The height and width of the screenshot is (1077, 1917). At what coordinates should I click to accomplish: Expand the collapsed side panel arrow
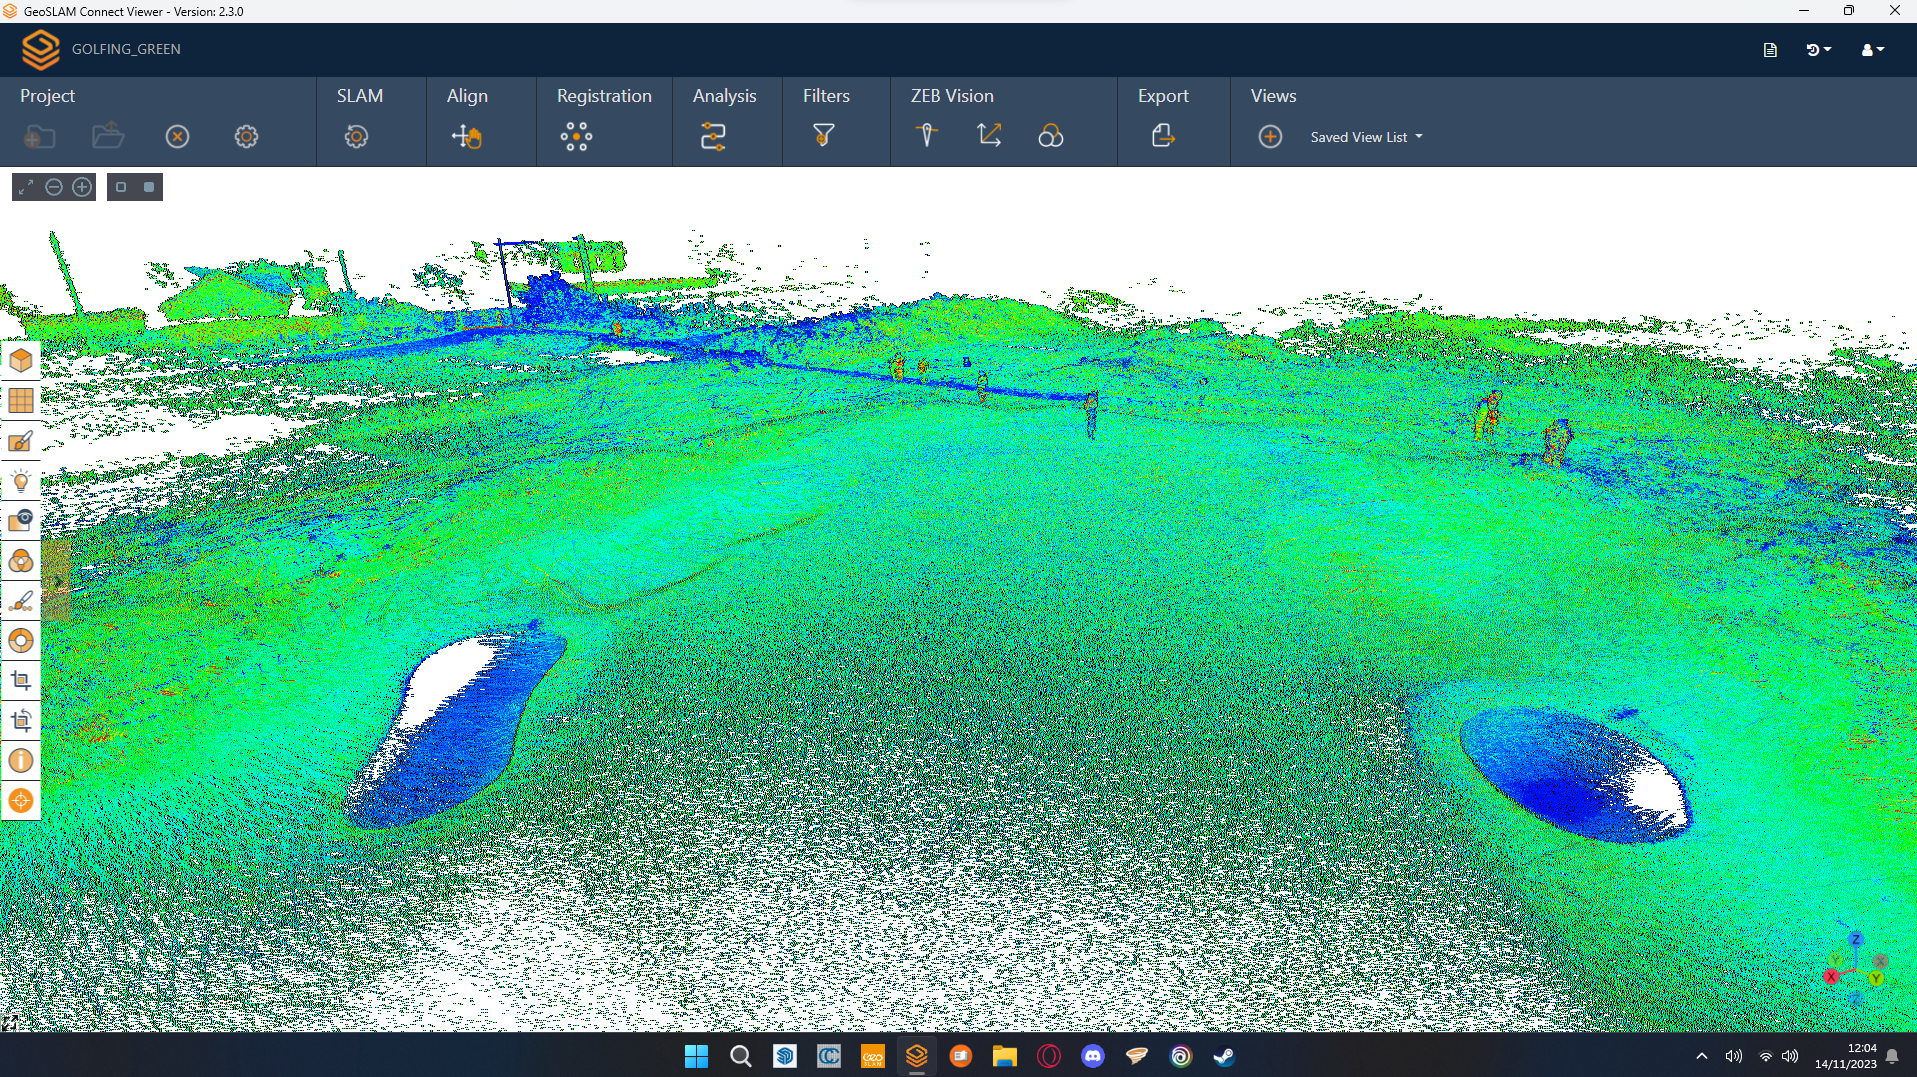(58, 581)
